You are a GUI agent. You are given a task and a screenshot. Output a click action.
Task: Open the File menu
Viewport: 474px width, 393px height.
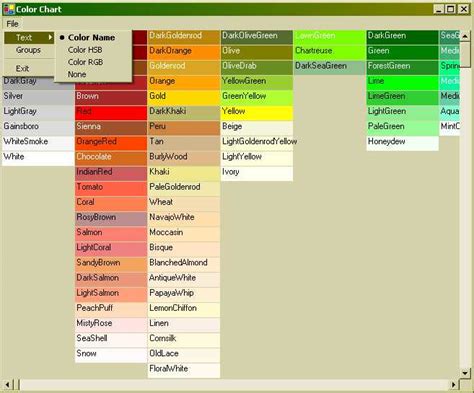pyautogui.click(x=12, y=24)
